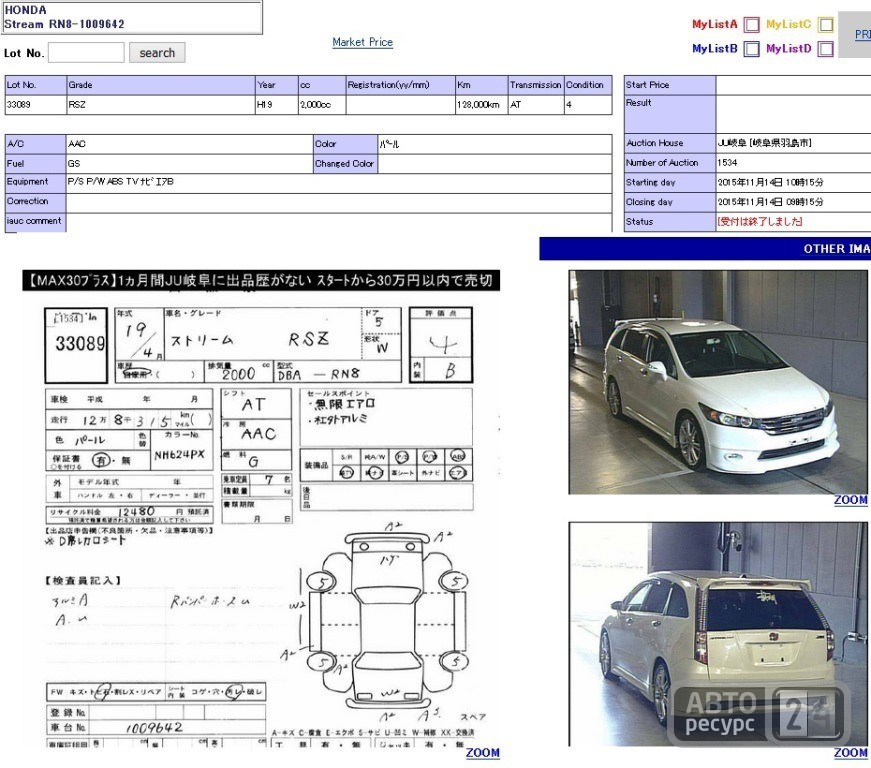Check the MyListA checkbox
This screenshot has width=871, height=768.
tap(751, 24)
